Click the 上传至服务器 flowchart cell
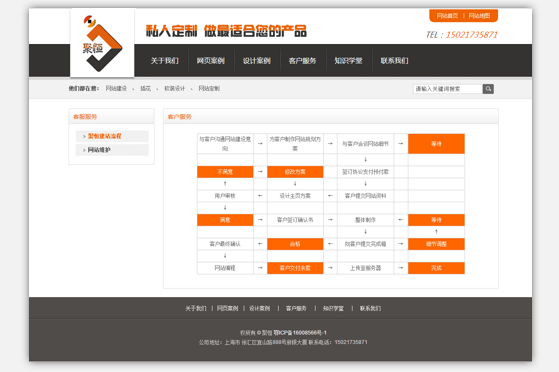 (365, 268)
